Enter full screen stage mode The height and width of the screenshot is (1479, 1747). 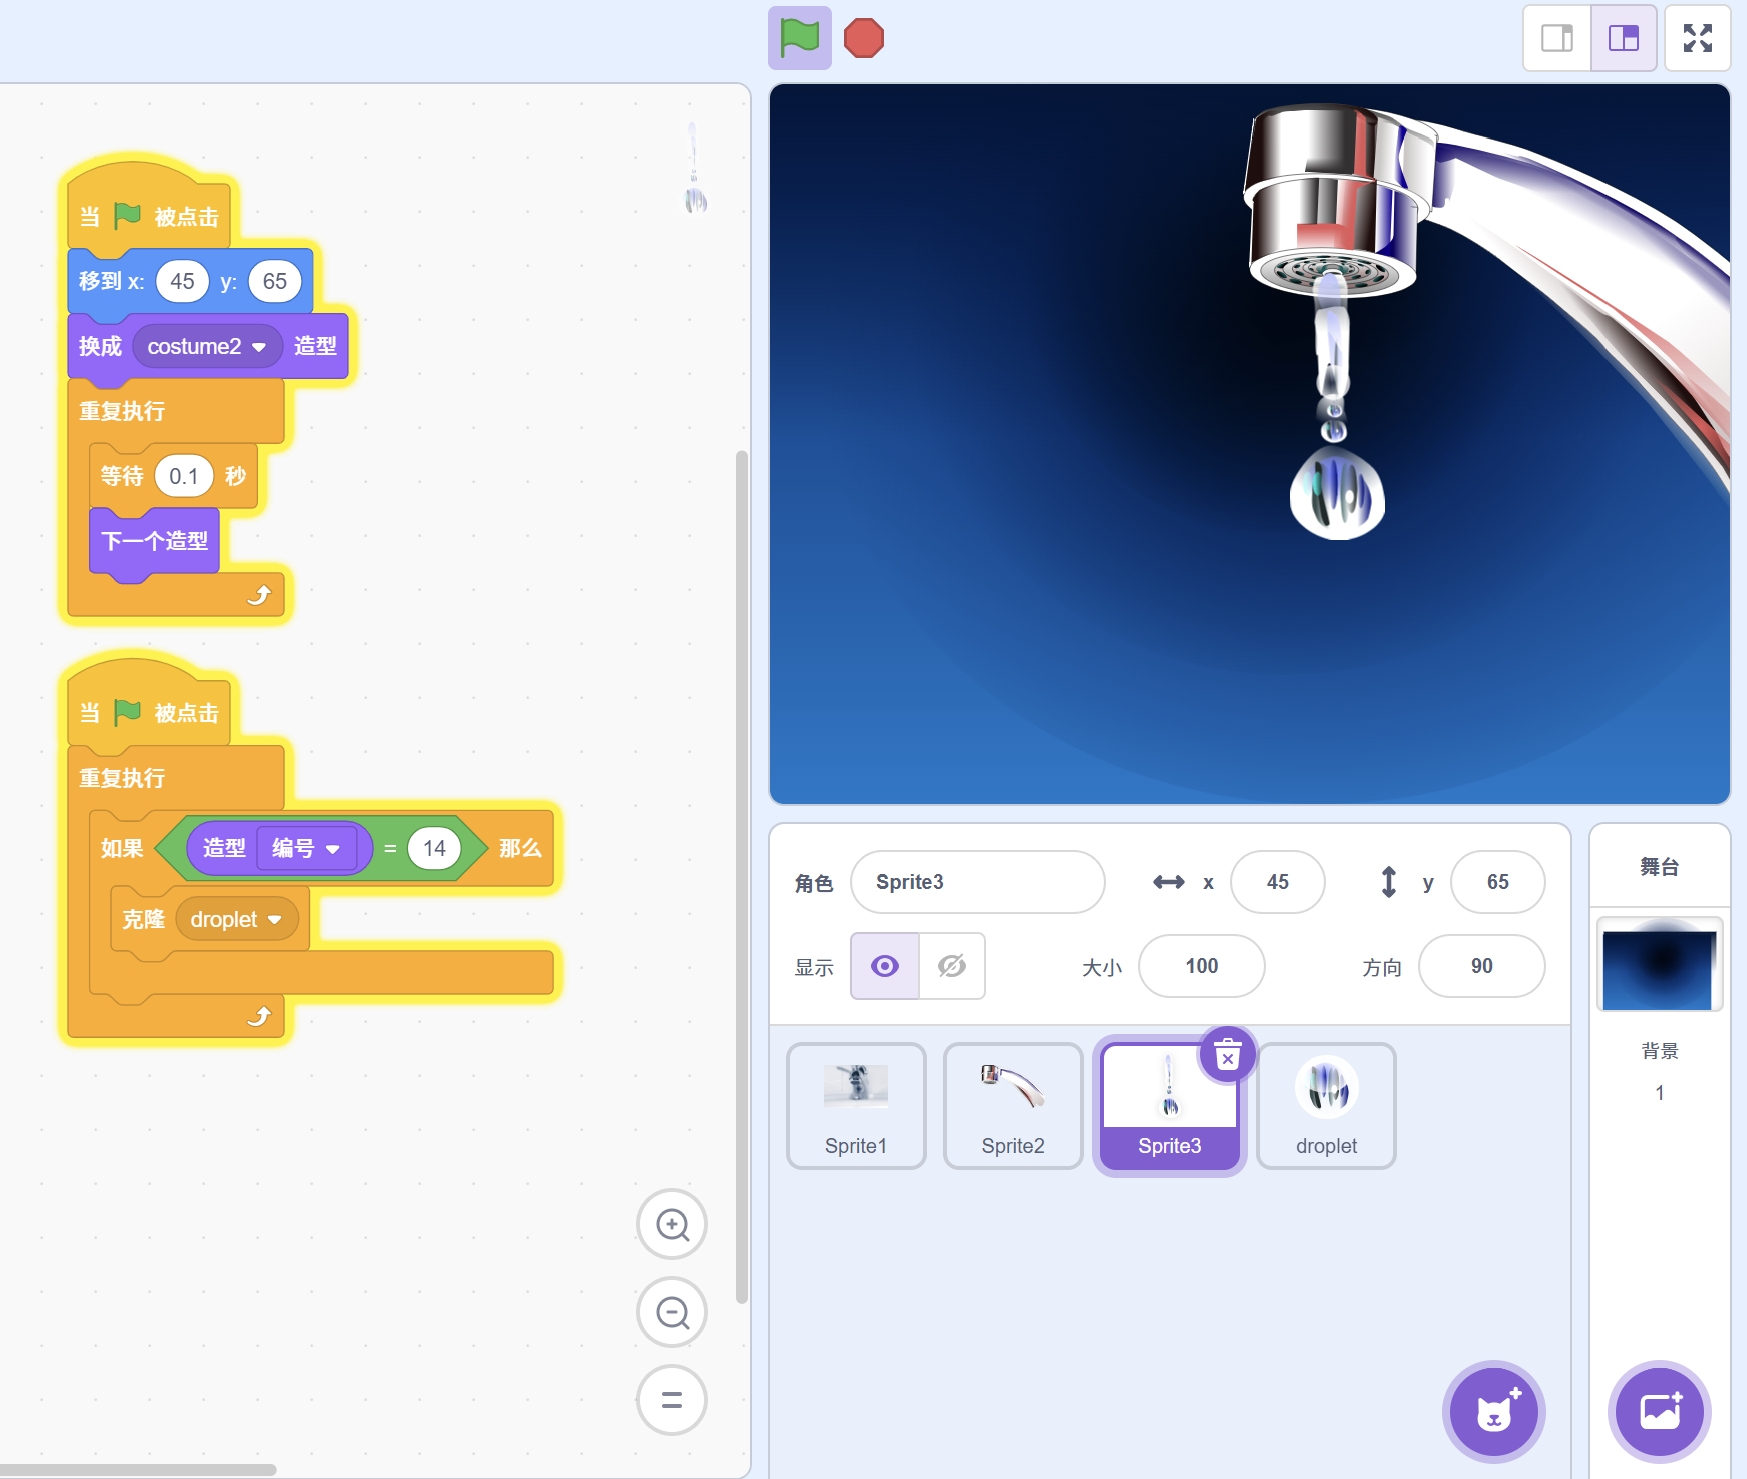pos(1697,38)
